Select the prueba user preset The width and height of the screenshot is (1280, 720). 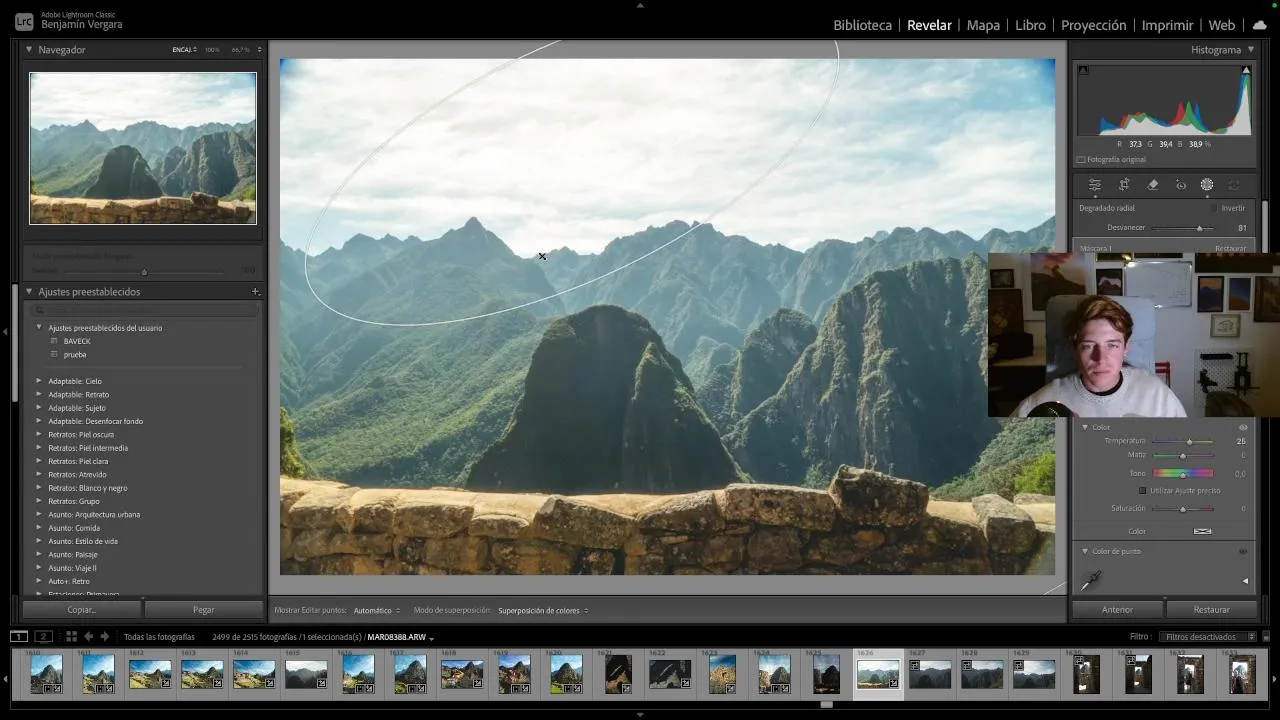[75, 354]
